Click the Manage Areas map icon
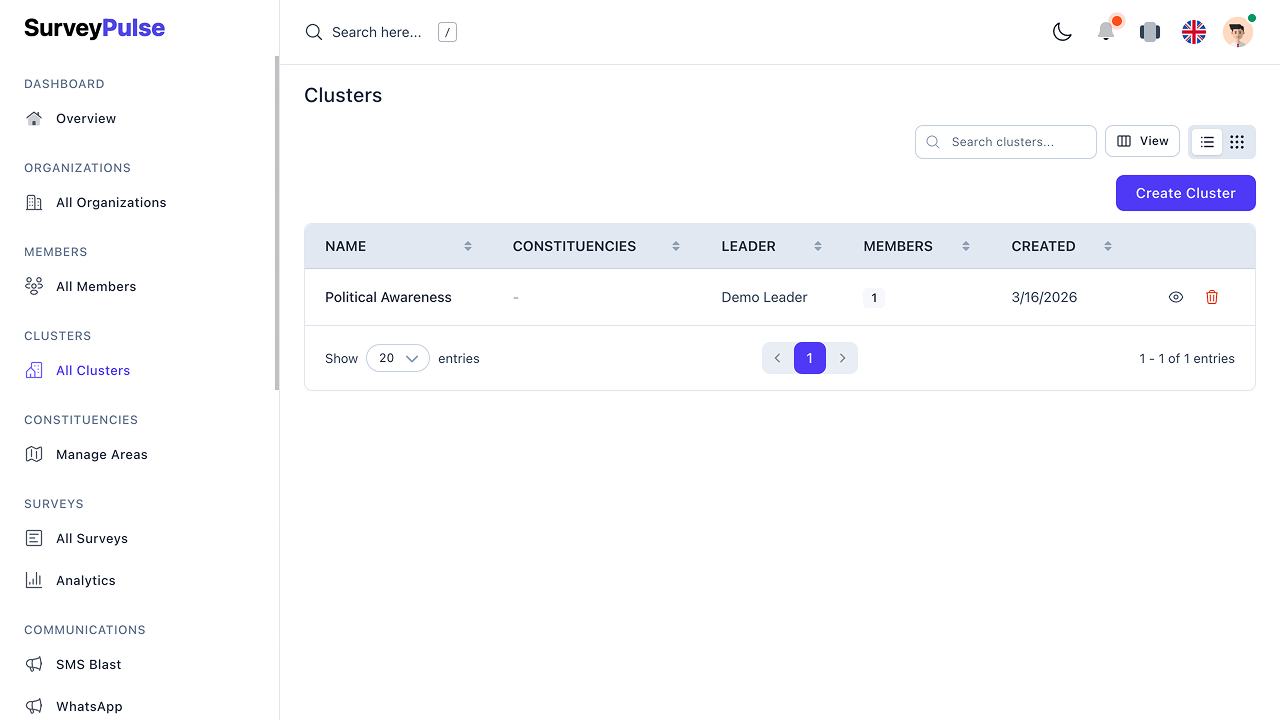 [34, 454]
